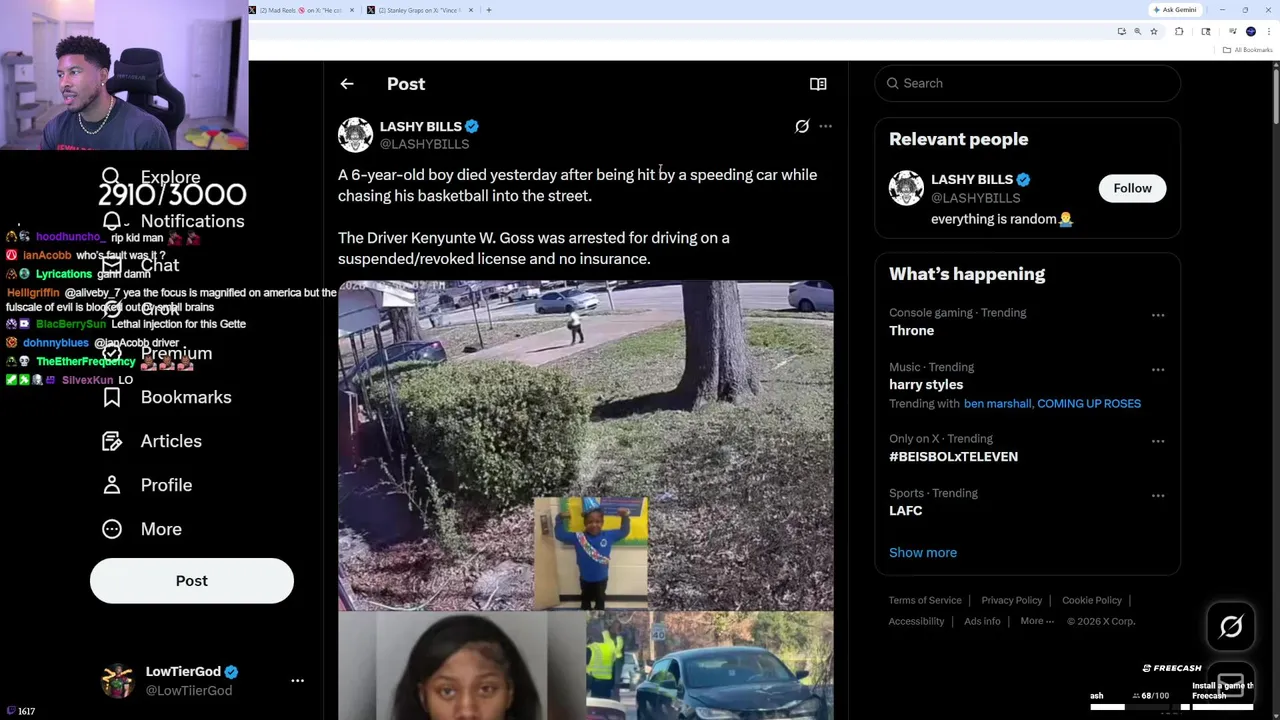Viewport: 1280px width, 720px height.
Task: Click the Articles document icon
Action: [112, 441]
